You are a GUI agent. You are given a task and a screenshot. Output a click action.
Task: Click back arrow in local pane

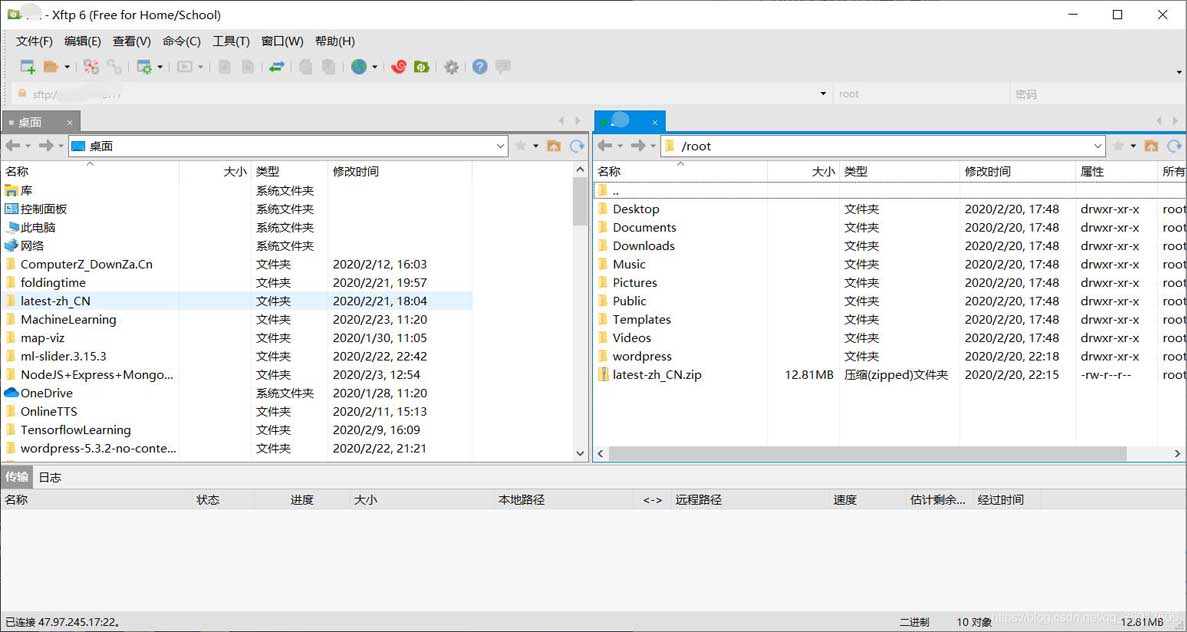(x=13, y=146)
